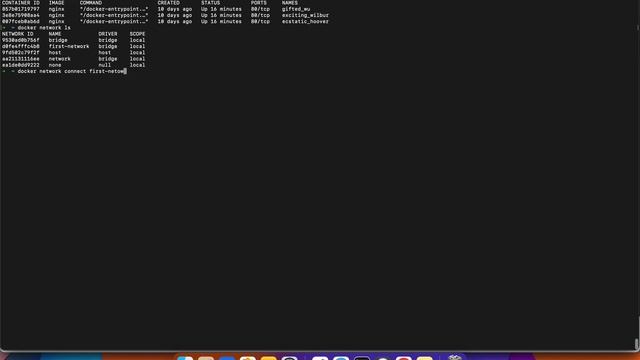Click 'bridge' in the NAME column

[58, 40]
